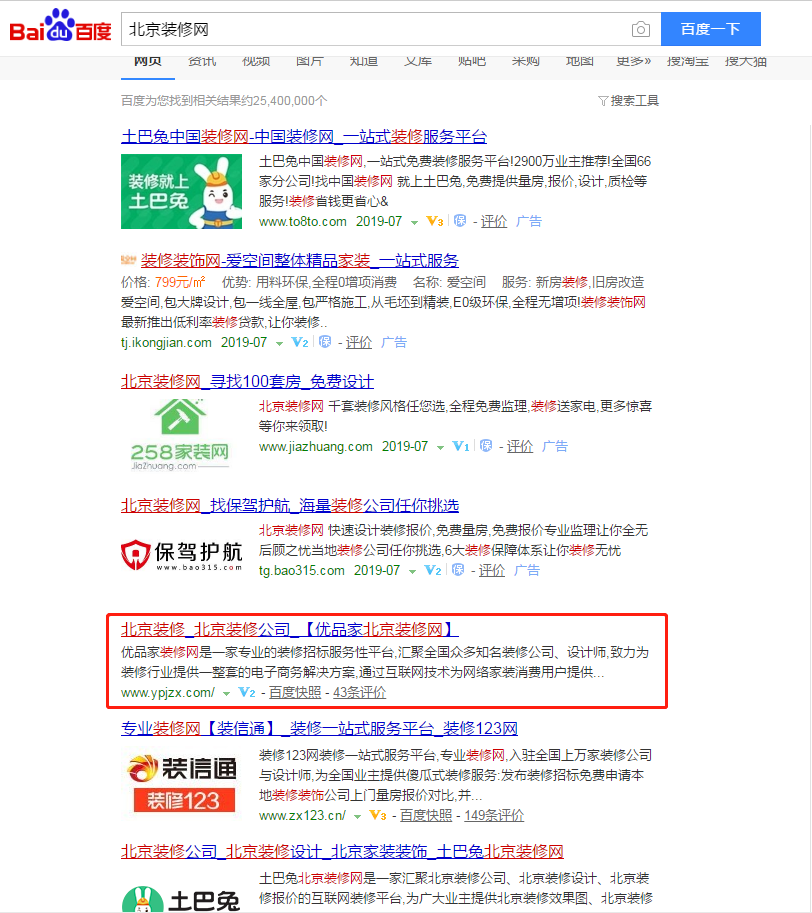Open 百度快照 for ypjzx result
This screenshot has width=812, height=913.
pos(295,692)
